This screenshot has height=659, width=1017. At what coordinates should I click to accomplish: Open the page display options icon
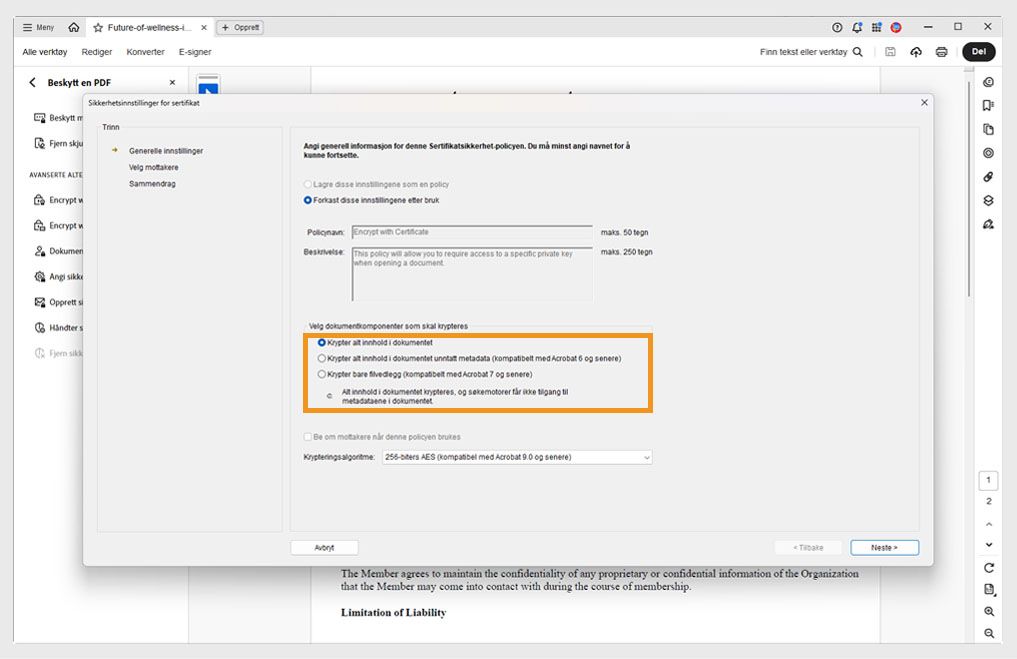pyautogui.click(x=988, y=590)
